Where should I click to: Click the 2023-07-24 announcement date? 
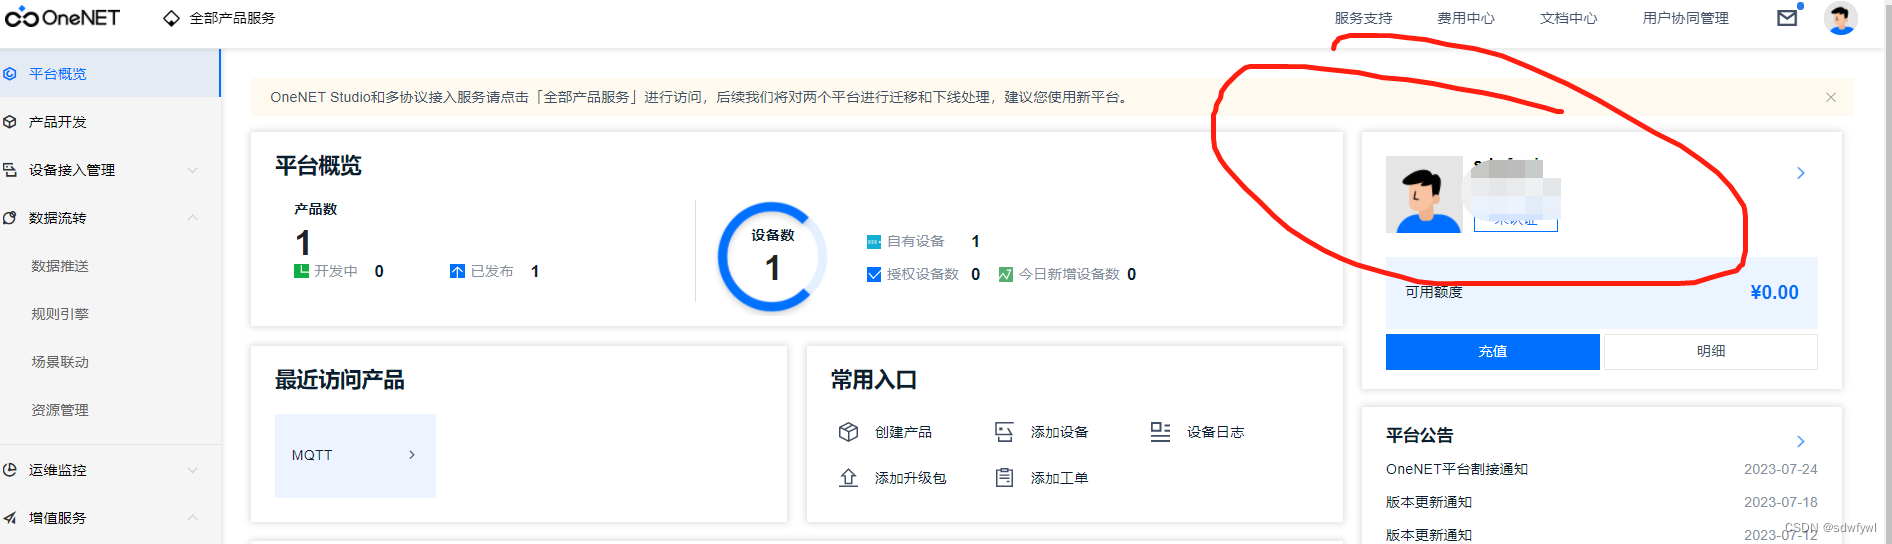pyautogui.click(x=1781, y=469)
